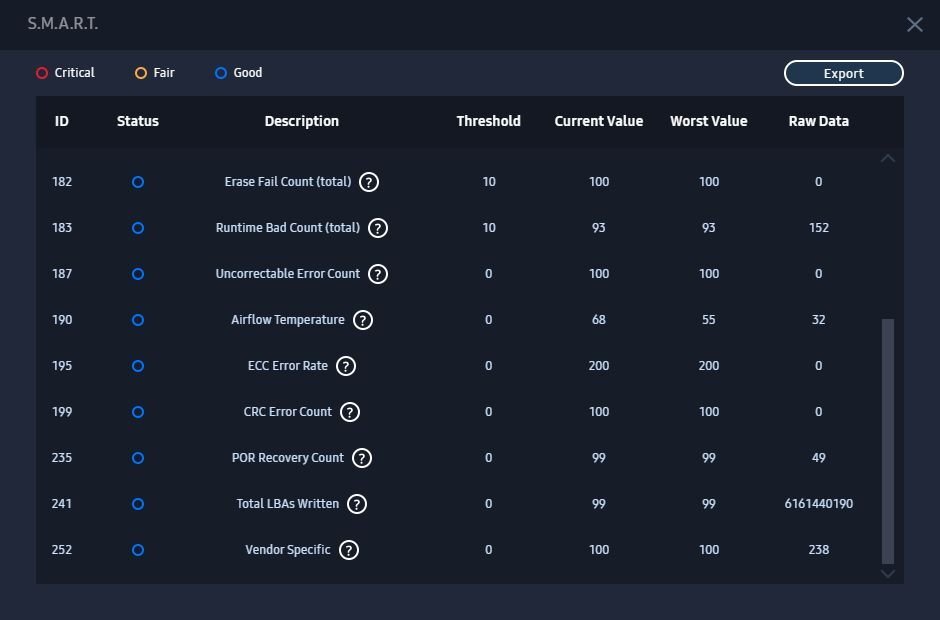Click the Current Value column header
The height and width of the screenshot is (620, 940).
[598, 121]
